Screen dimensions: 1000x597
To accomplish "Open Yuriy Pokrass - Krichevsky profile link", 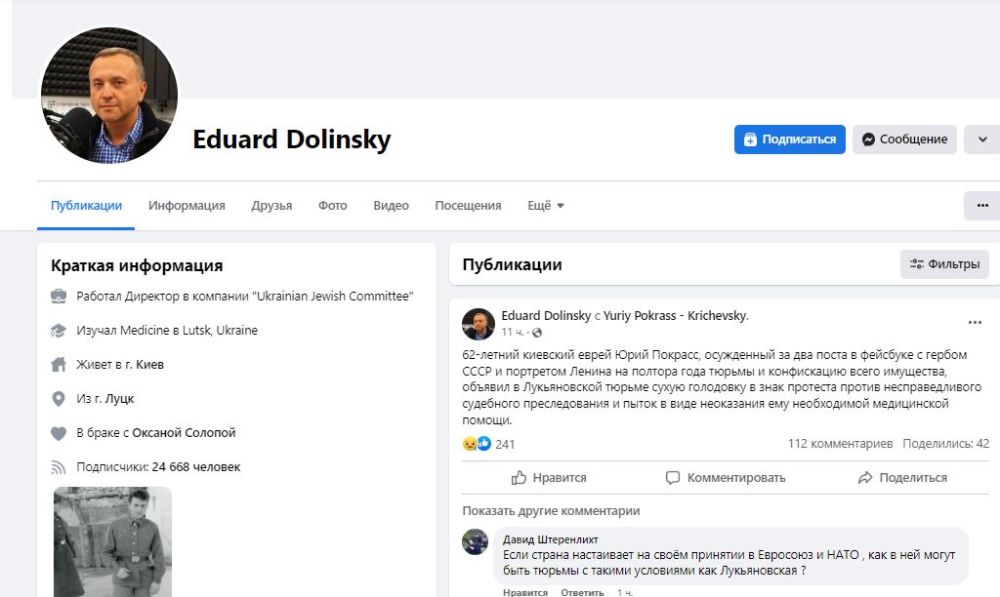I will click(675, 316).
